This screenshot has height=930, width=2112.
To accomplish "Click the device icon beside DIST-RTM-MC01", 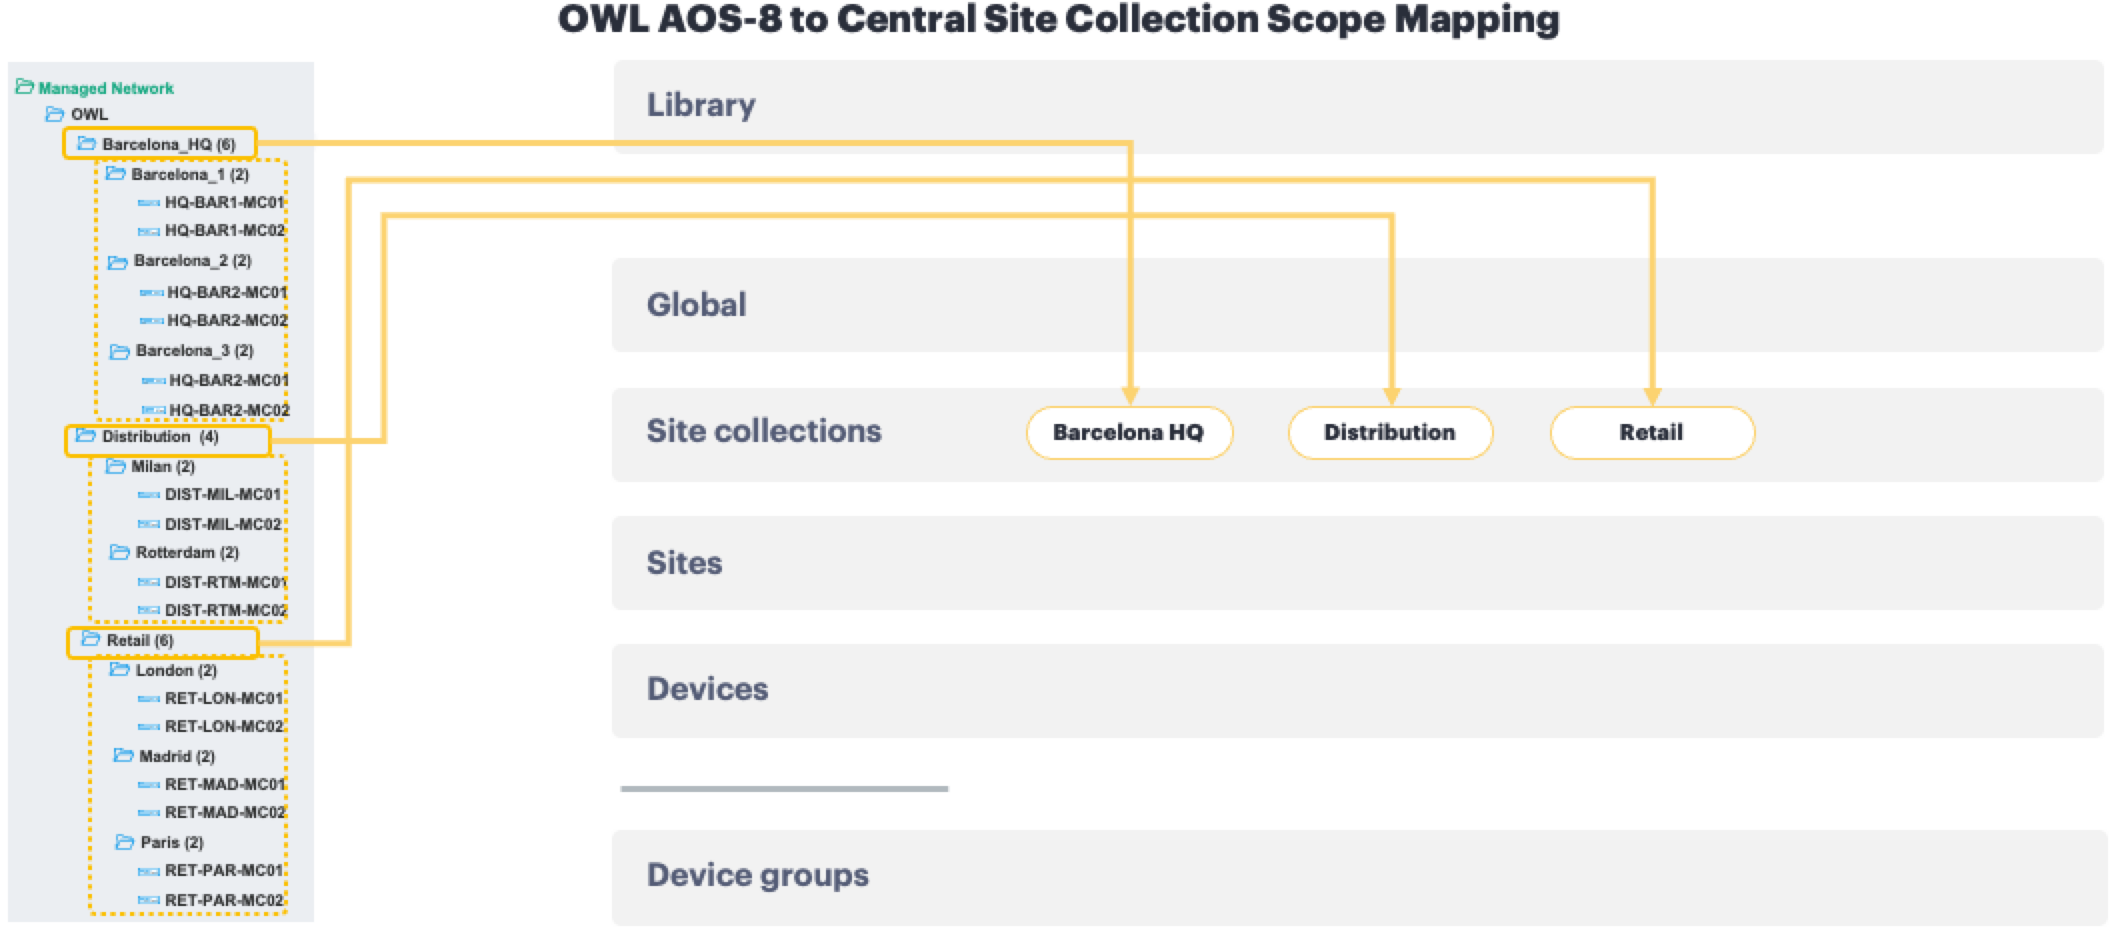I will tap(149, 582).
